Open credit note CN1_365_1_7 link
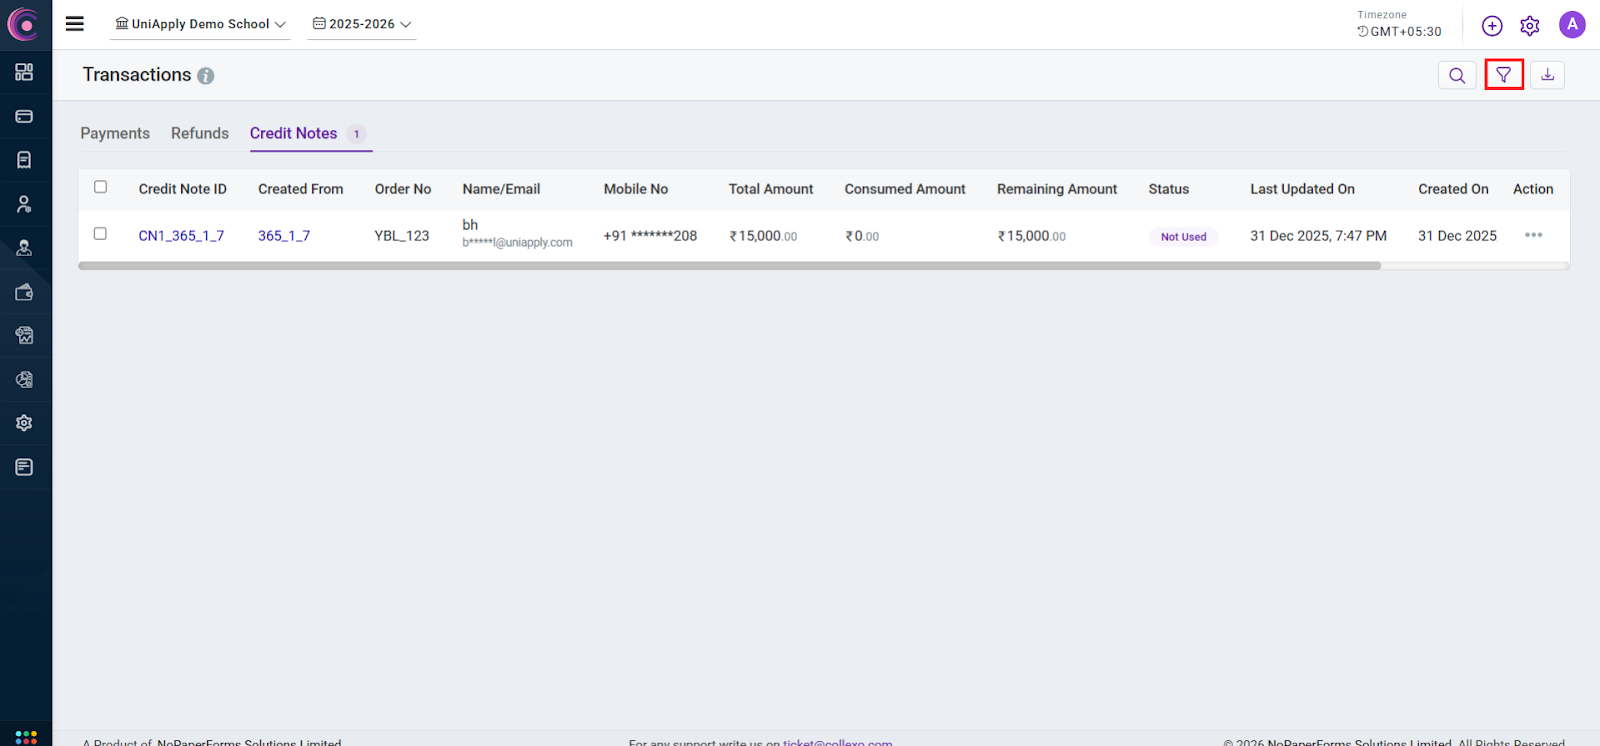 click(181, 236)
